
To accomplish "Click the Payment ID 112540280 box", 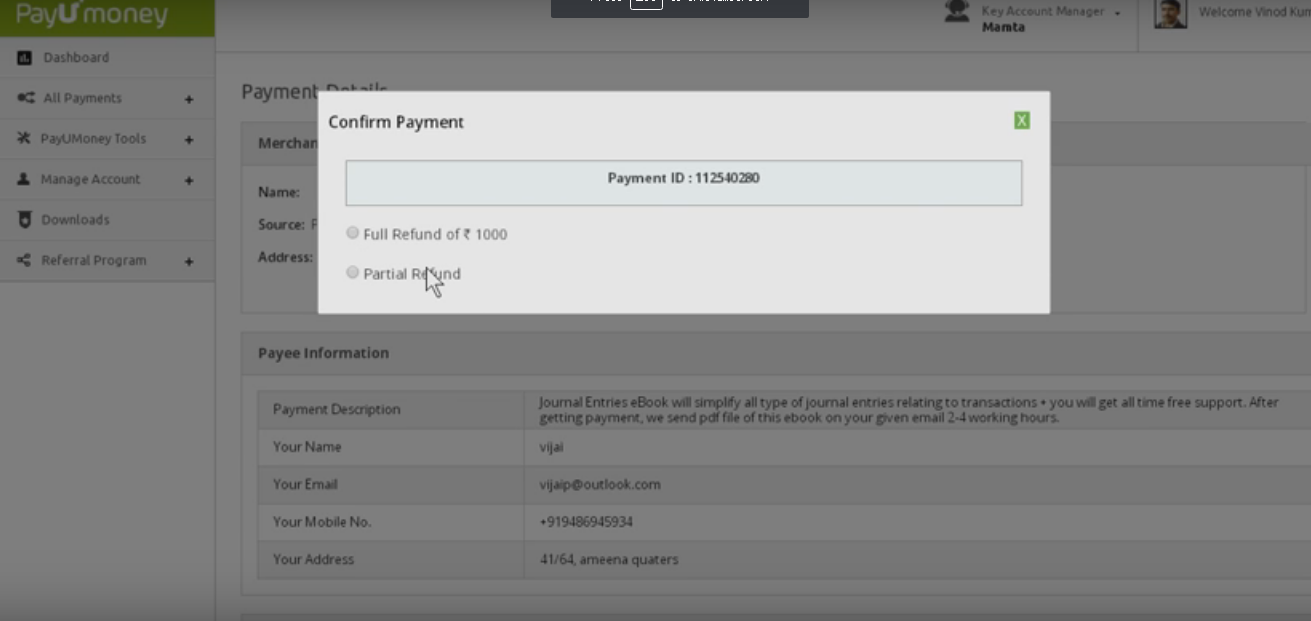I will (x=684, y=182).
